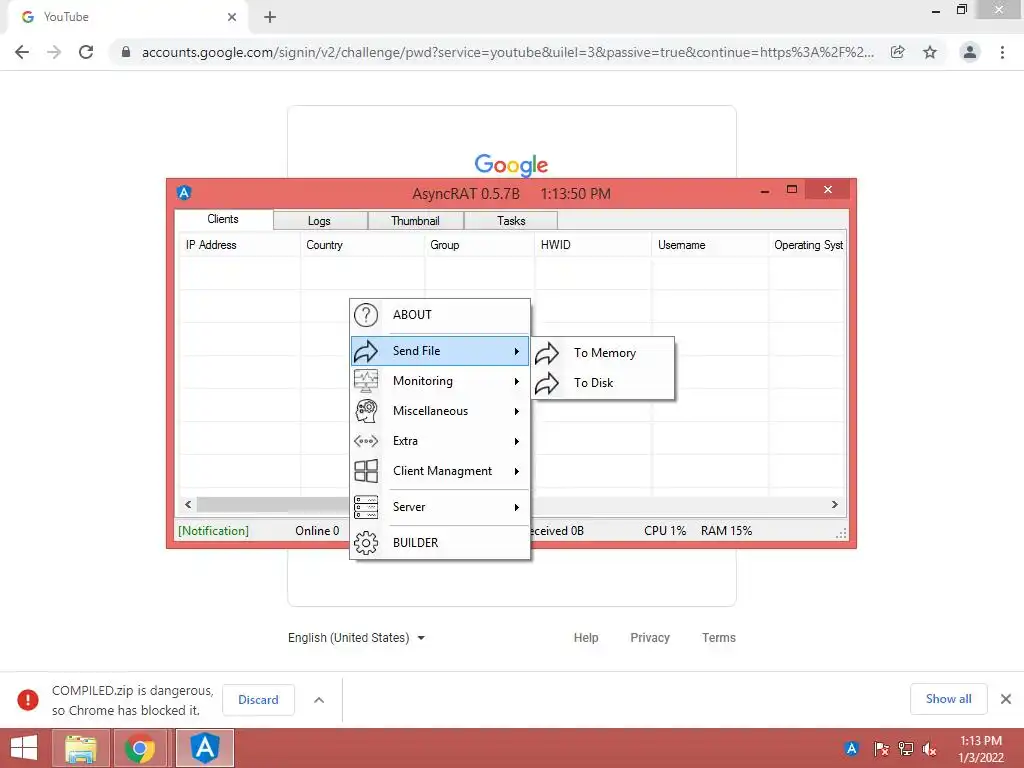The width and height of the screenshot is (1024, 768).
Task: Open English (United States) language dropdown
Action: [x=357, y=638]
